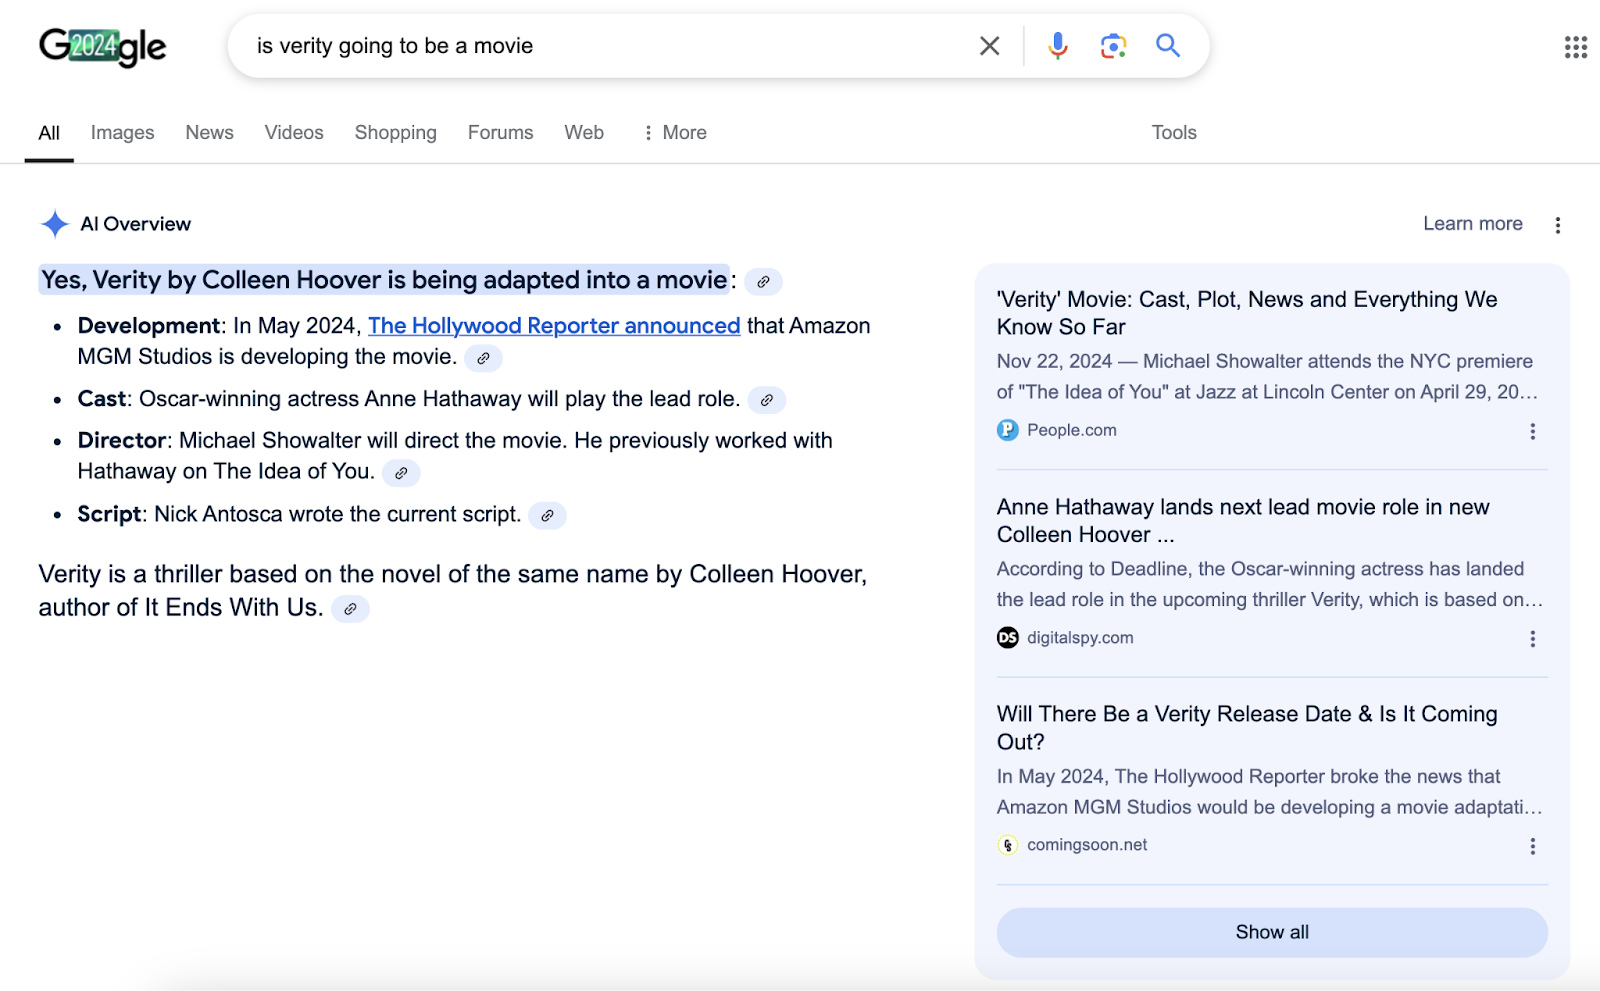1600x991 pixels.
Task: Click the People.com favicon
Action: [x=1007, y=430]
